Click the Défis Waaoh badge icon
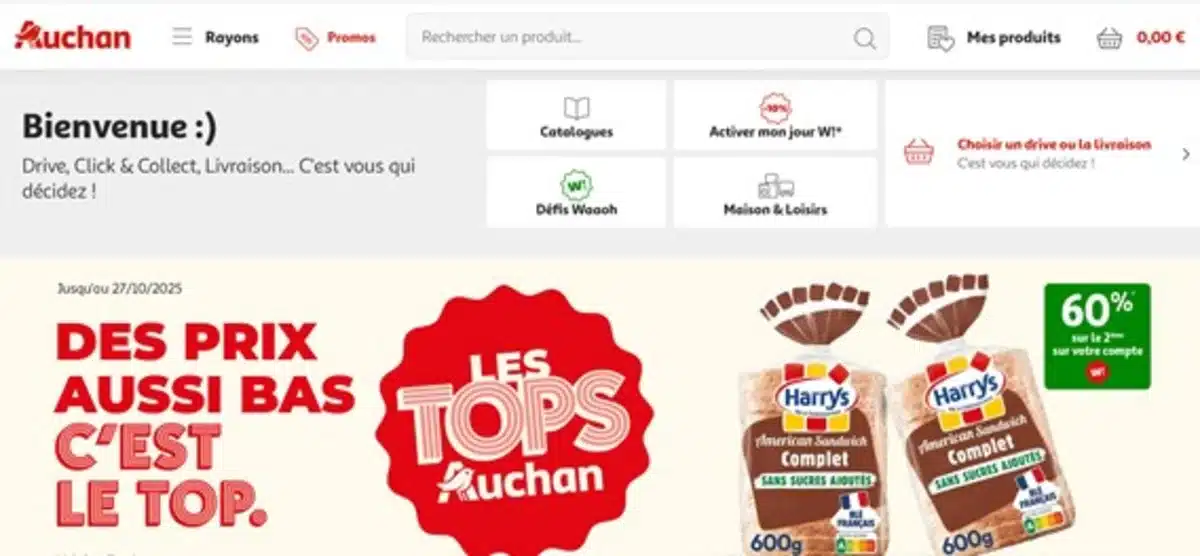 coord(576,185)
